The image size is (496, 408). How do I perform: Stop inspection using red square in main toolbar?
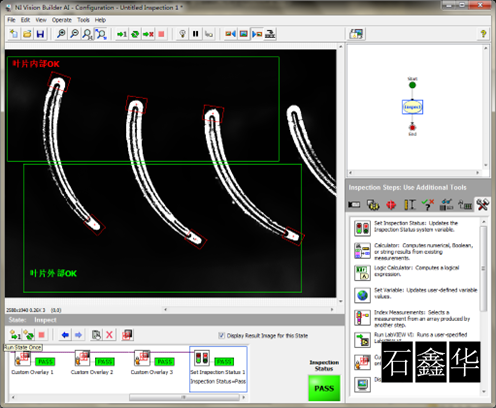161,34
